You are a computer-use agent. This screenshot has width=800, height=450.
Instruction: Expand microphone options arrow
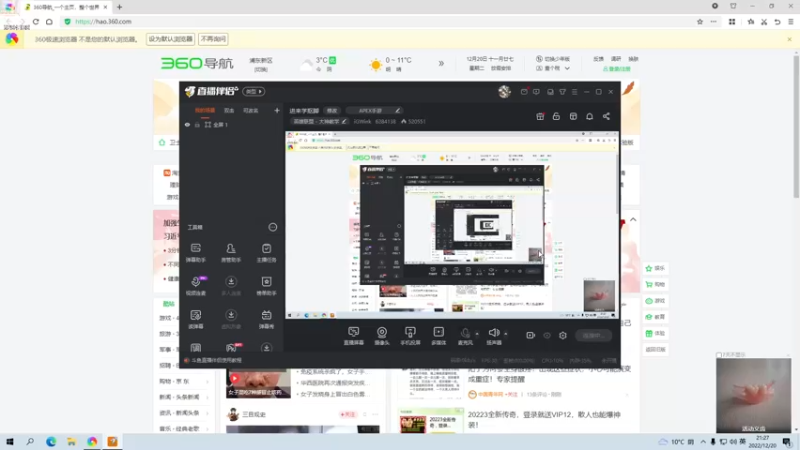pos(477,334)
